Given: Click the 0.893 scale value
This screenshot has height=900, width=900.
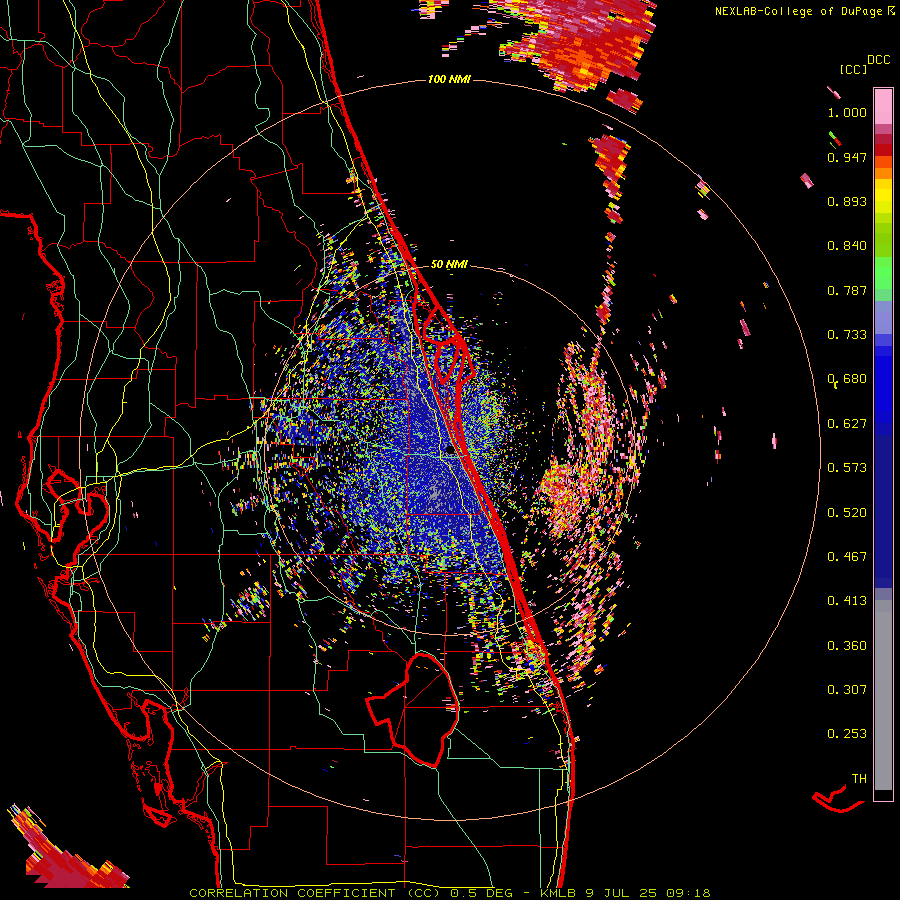Looking at the screenshot, I should click(847, 201).
